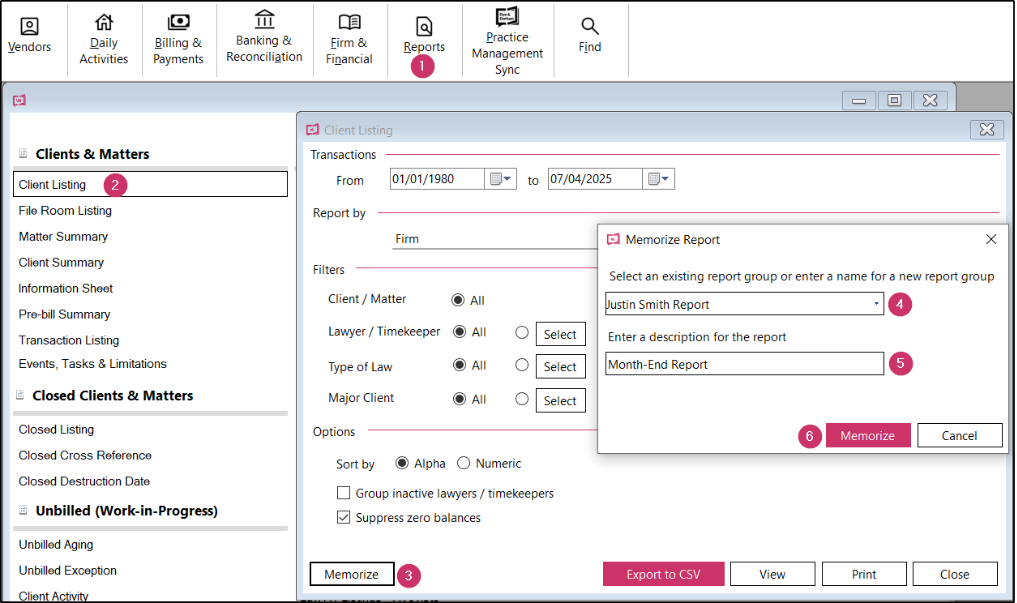Select Client Activity report
This screenshot has height=603, width=1017.
(x=53, y=596)
